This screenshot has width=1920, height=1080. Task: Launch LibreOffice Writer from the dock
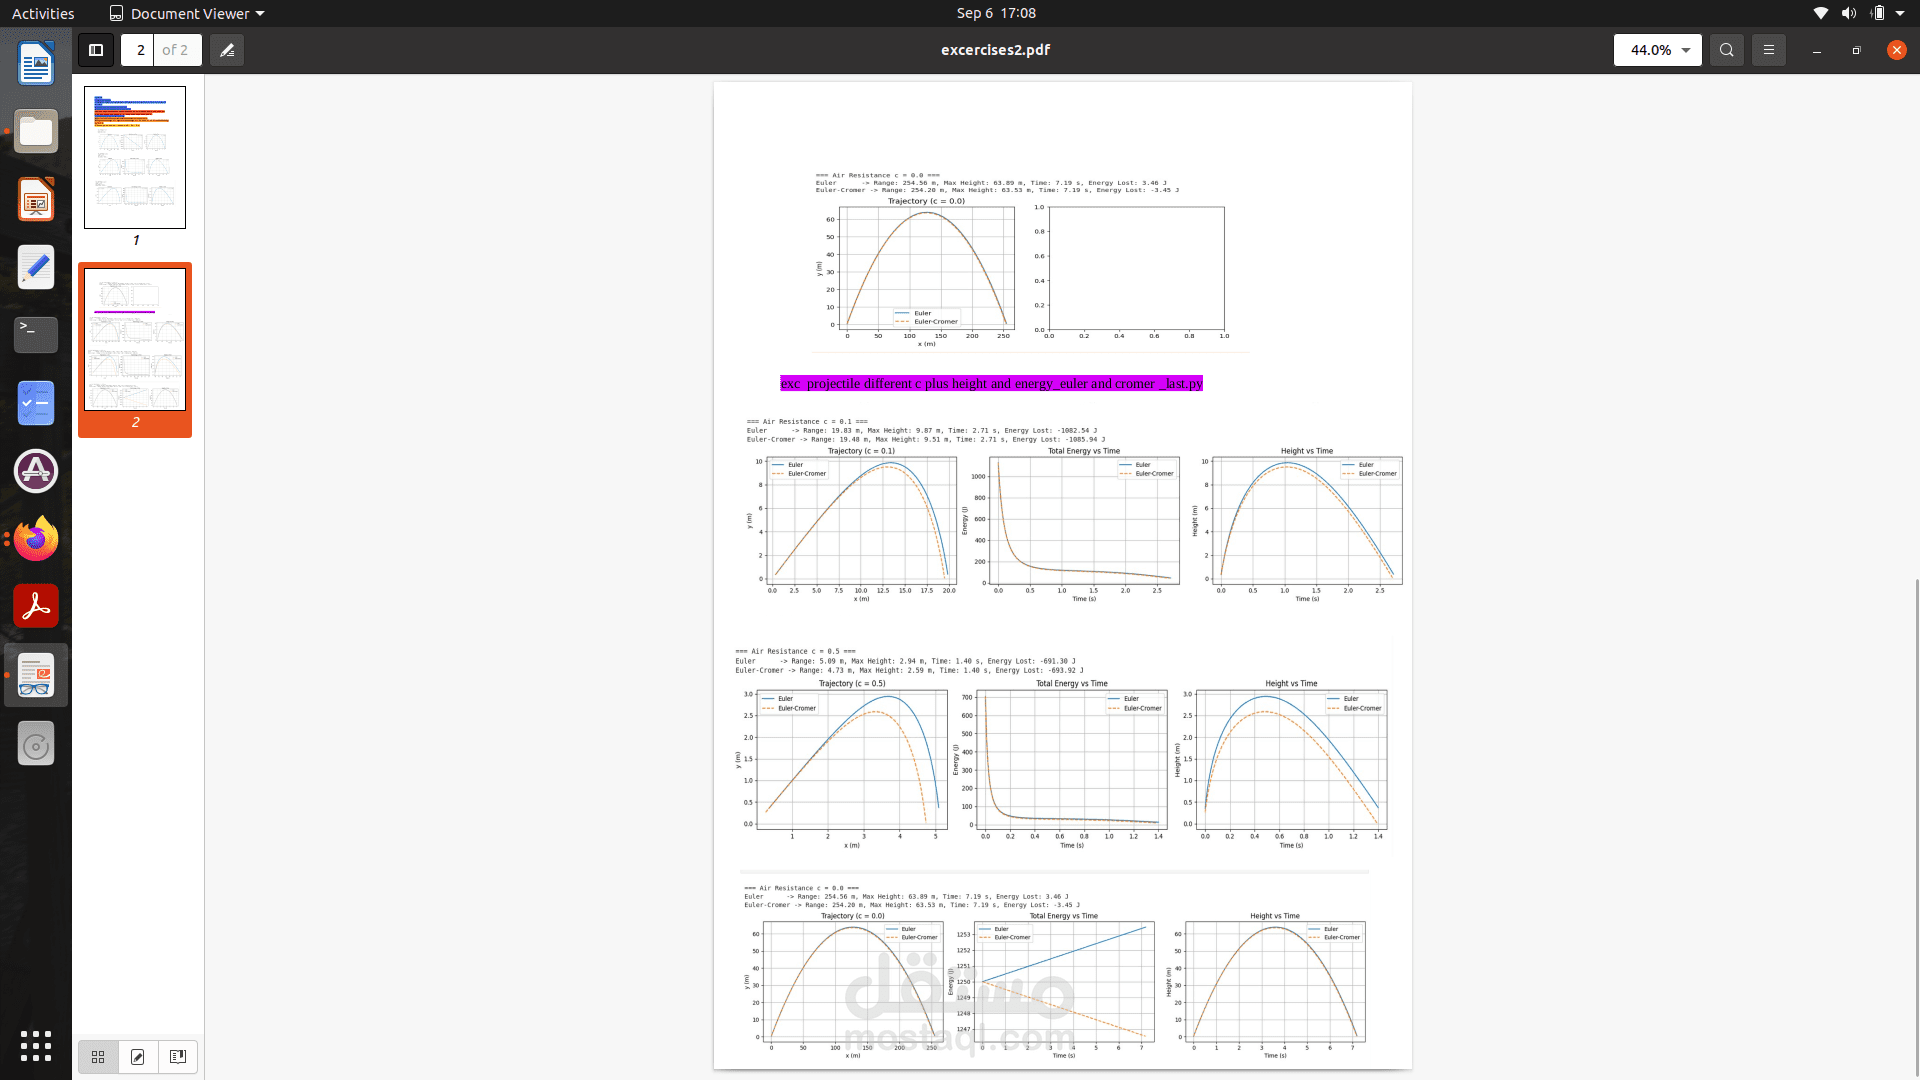(36, 65)
